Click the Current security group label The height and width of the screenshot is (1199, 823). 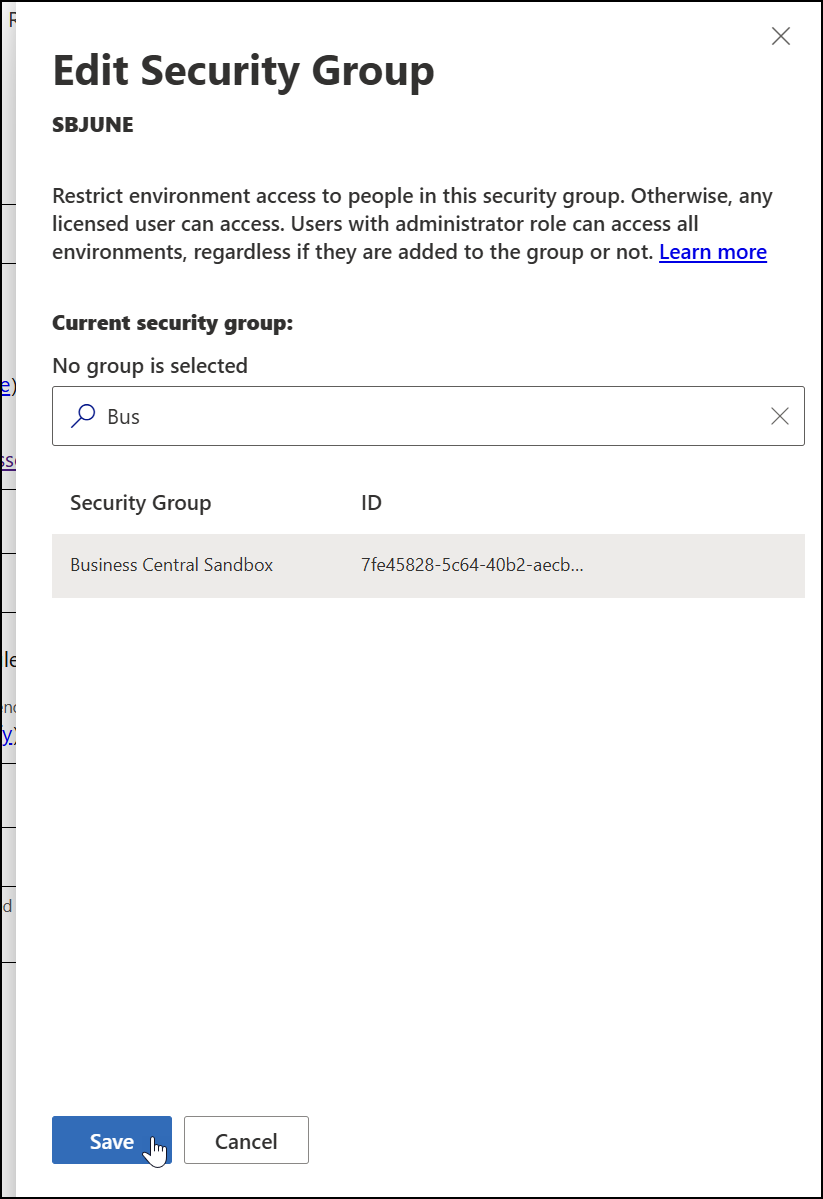coord(173,323)
